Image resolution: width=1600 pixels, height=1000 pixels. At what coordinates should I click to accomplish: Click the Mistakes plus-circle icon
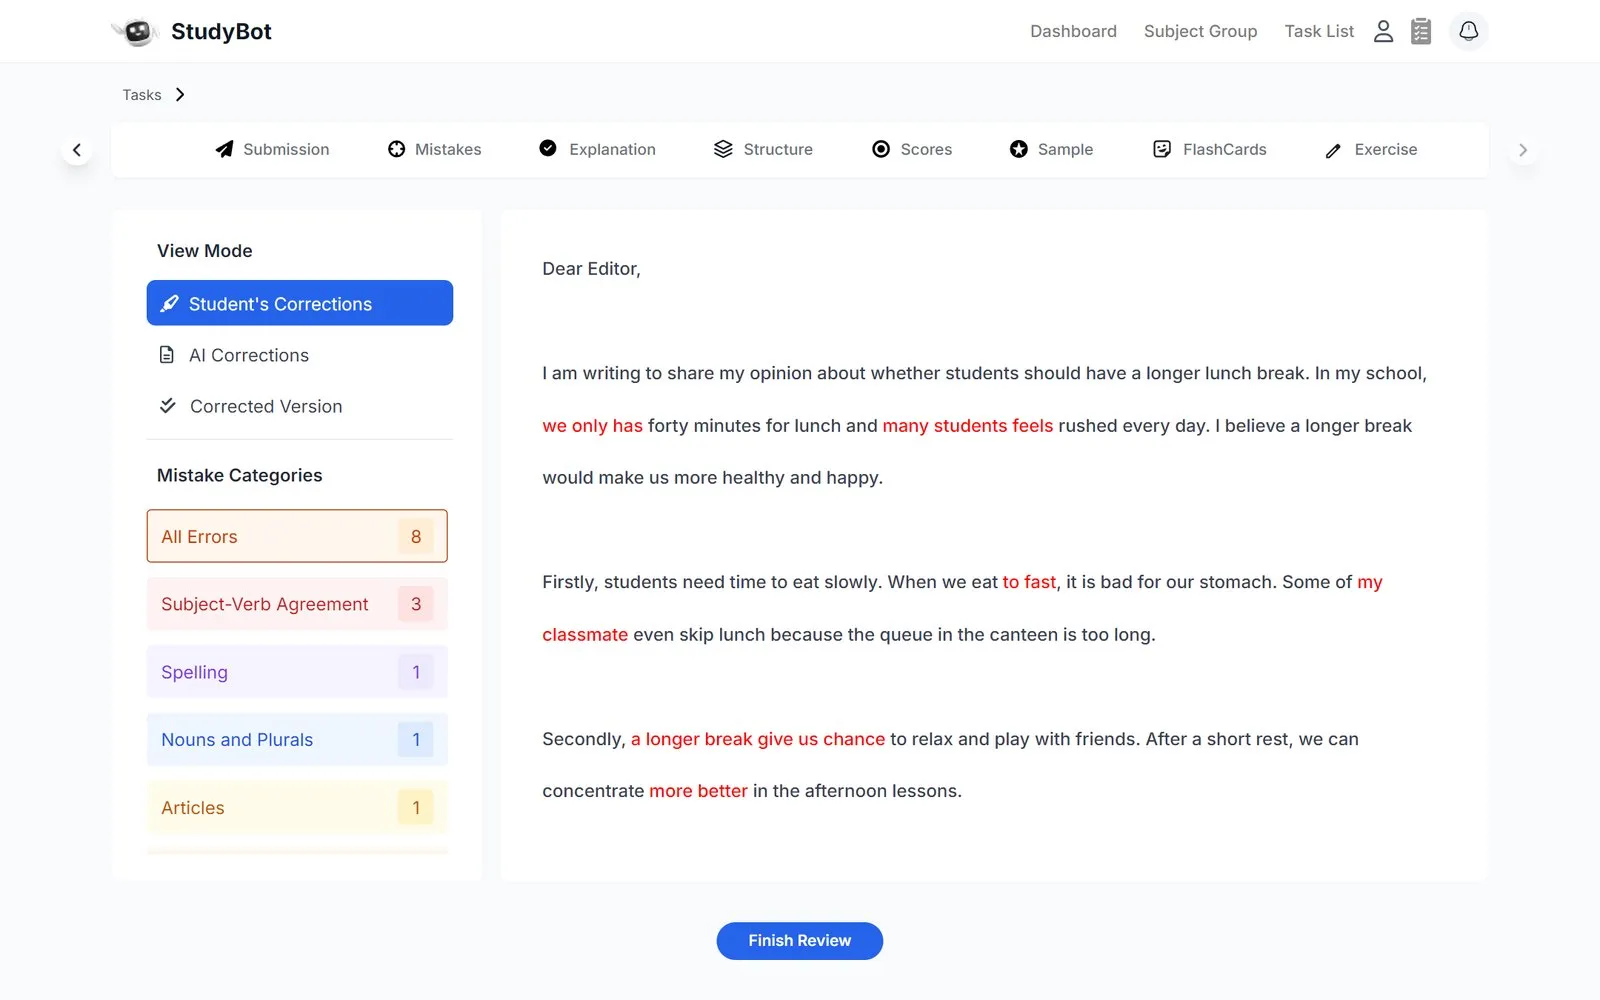(x=397, y=149)
